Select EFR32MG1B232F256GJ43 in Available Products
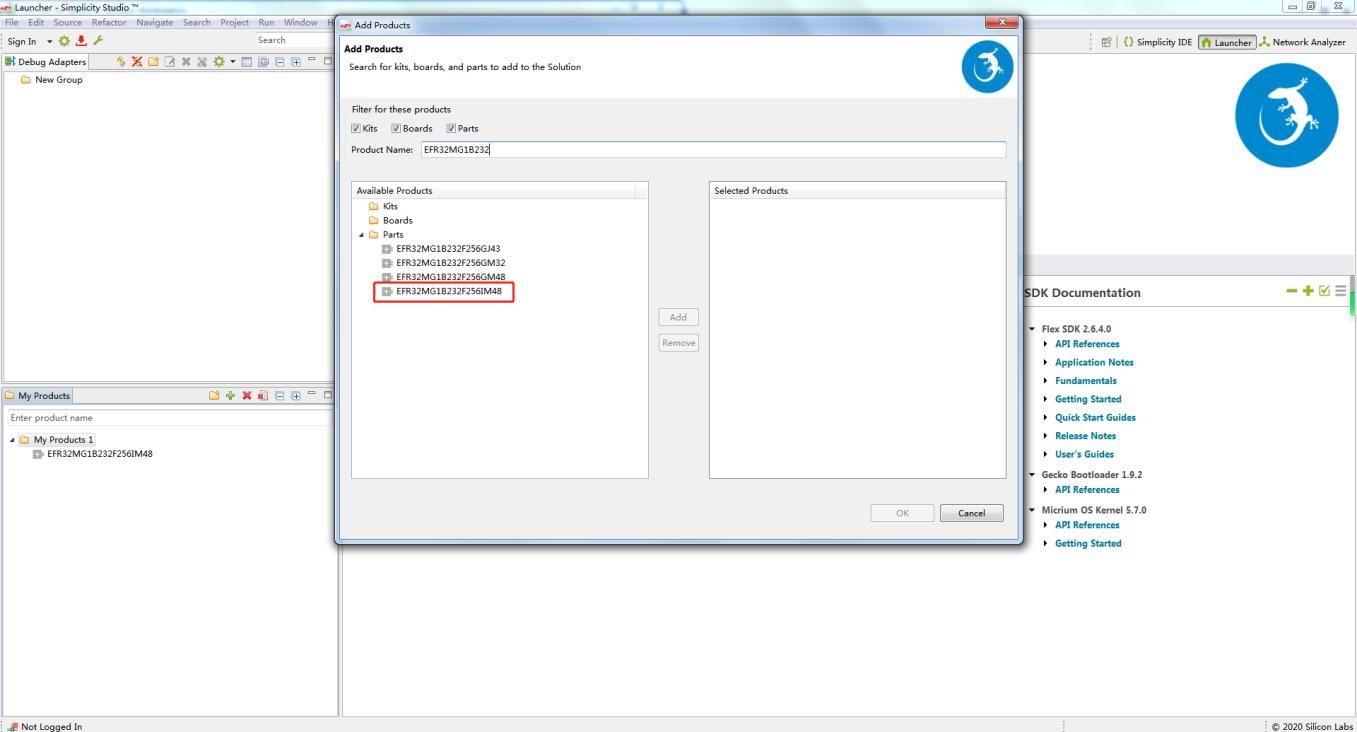The height and width of the screenshot is (732, 1357). coord(447,248)
